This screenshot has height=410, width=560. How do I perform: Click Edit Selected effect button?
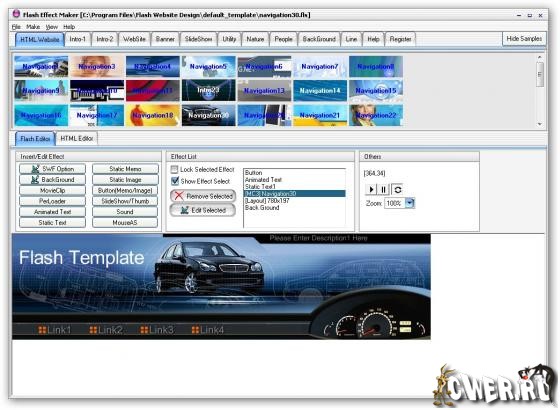(203, 210)
